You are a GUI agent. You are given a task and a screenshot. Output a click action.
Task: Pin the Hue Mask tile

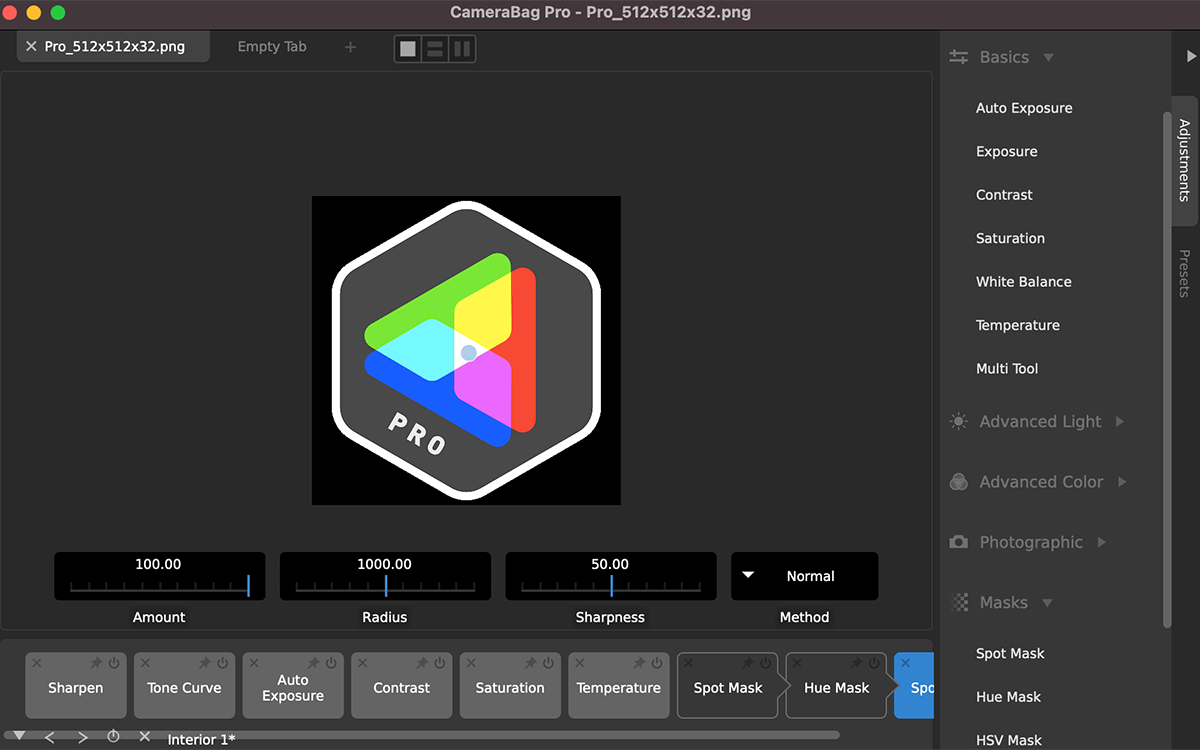857,663
